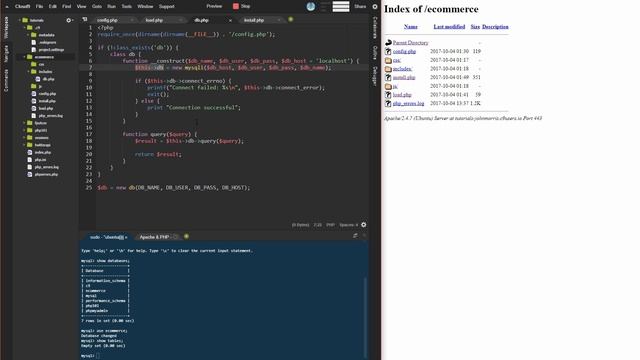Screen dimensions: 640x360
Task: Open project.settings file
Action: pyautogui.click(x=51, y=49)
